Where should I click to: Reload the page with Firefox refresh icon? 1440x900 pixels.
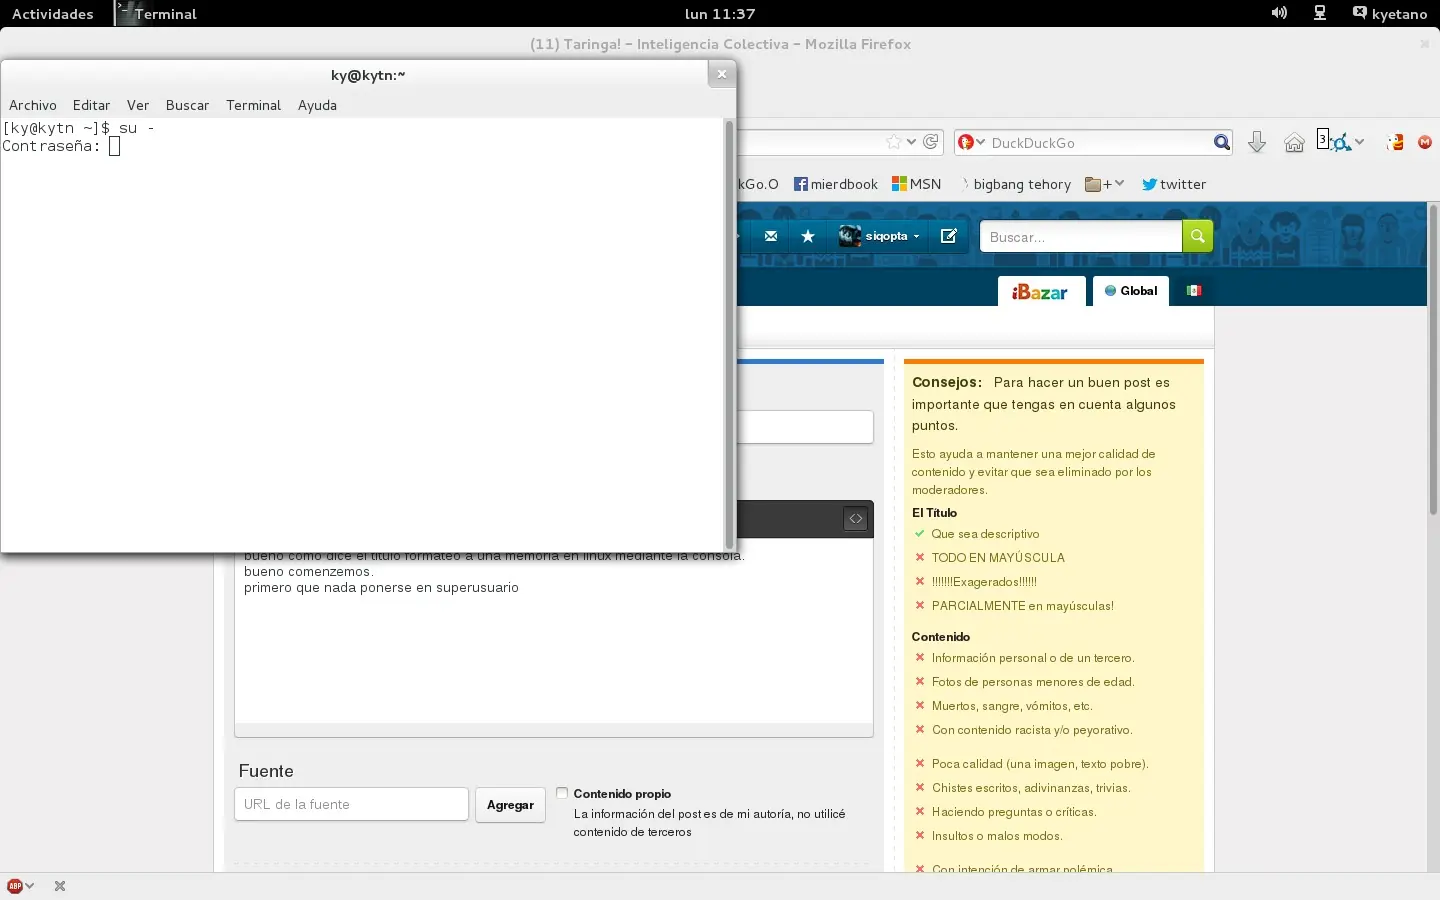point(931,142)
